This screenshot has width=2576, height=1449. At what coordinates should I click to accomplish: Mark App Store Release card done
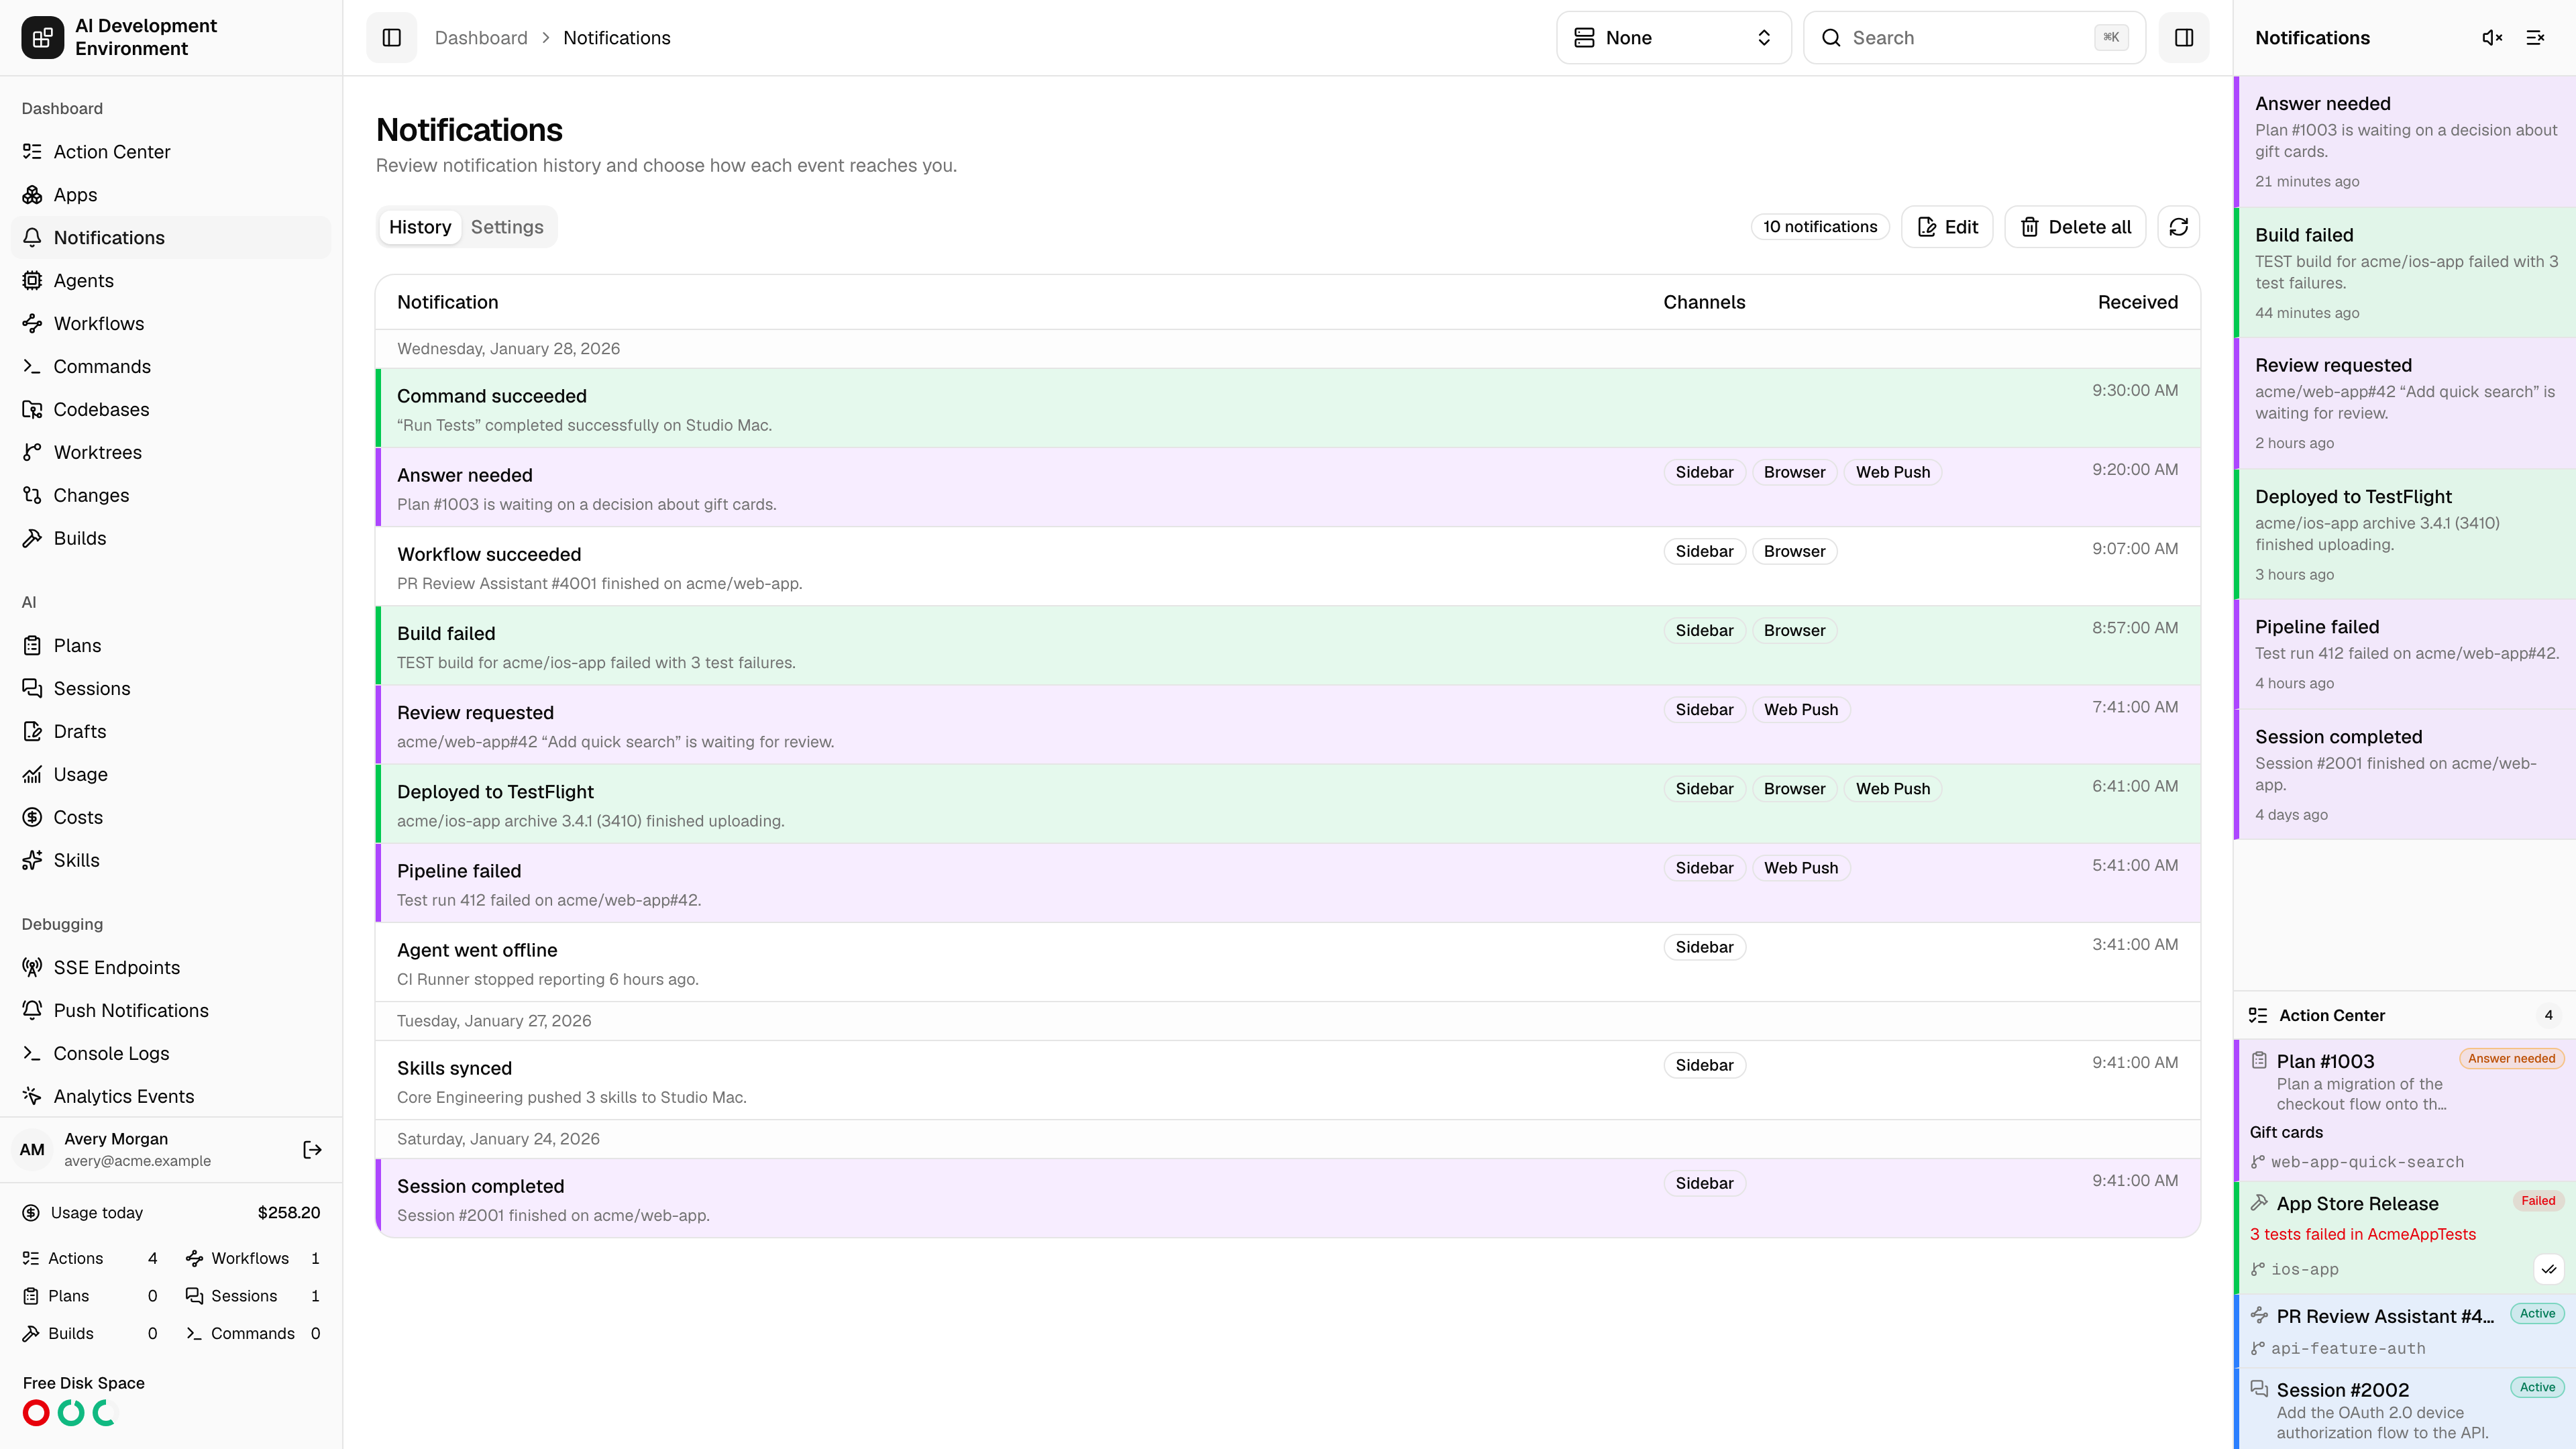[2549, 1269]
